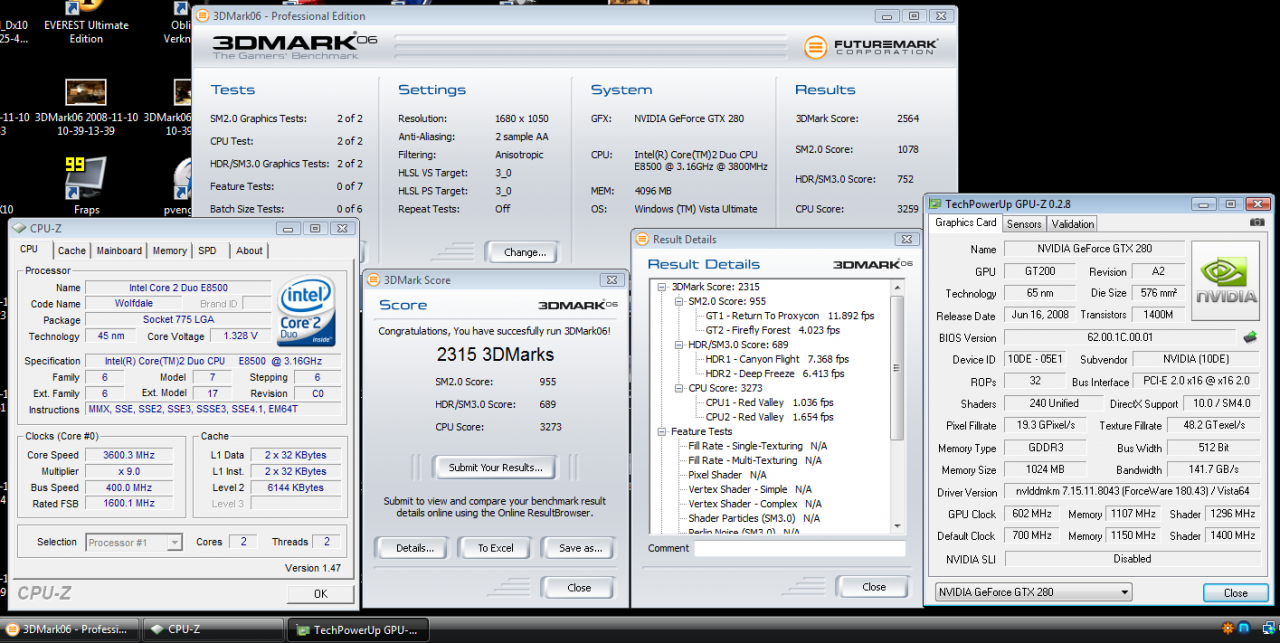Open the NVIDIA GeForce GTX 280 dropdown in GPU-Z
The width and height of the screenshot is (1280, 643).
[x=1034, y=592]
